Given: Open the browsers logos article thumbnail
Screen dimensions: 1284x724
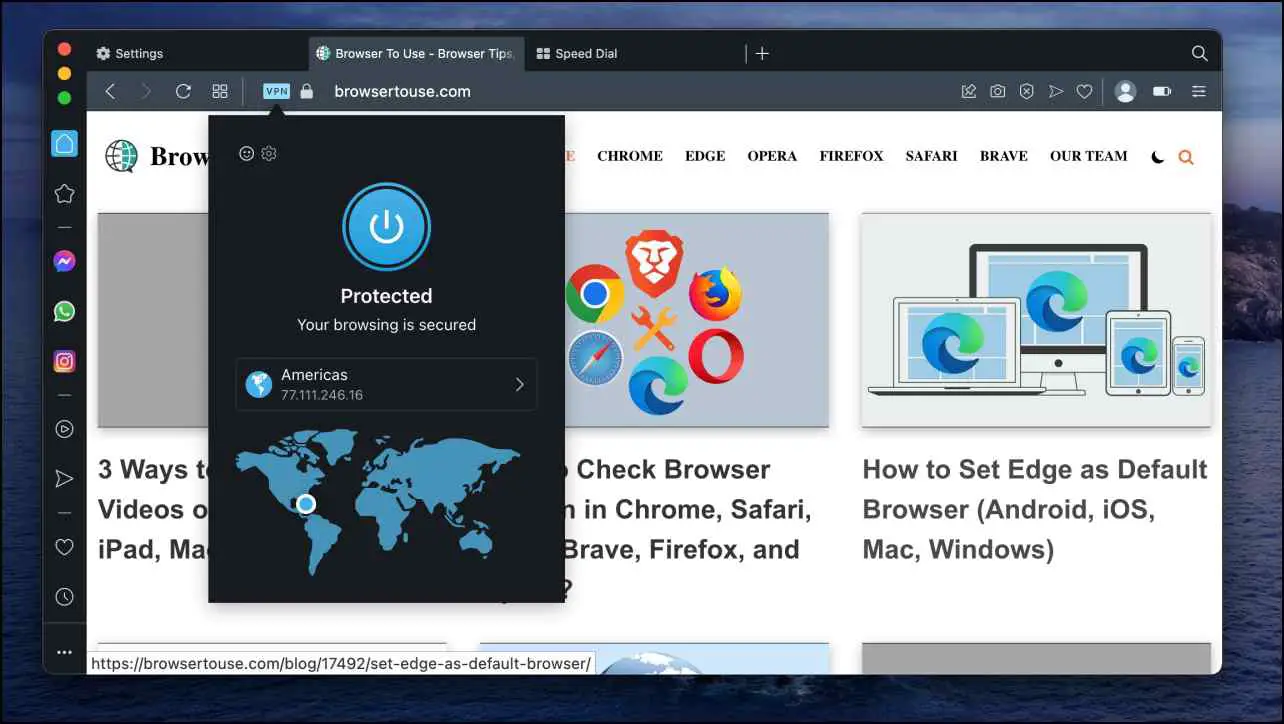Looking at the screenshot, I should (x=697, y=320).
